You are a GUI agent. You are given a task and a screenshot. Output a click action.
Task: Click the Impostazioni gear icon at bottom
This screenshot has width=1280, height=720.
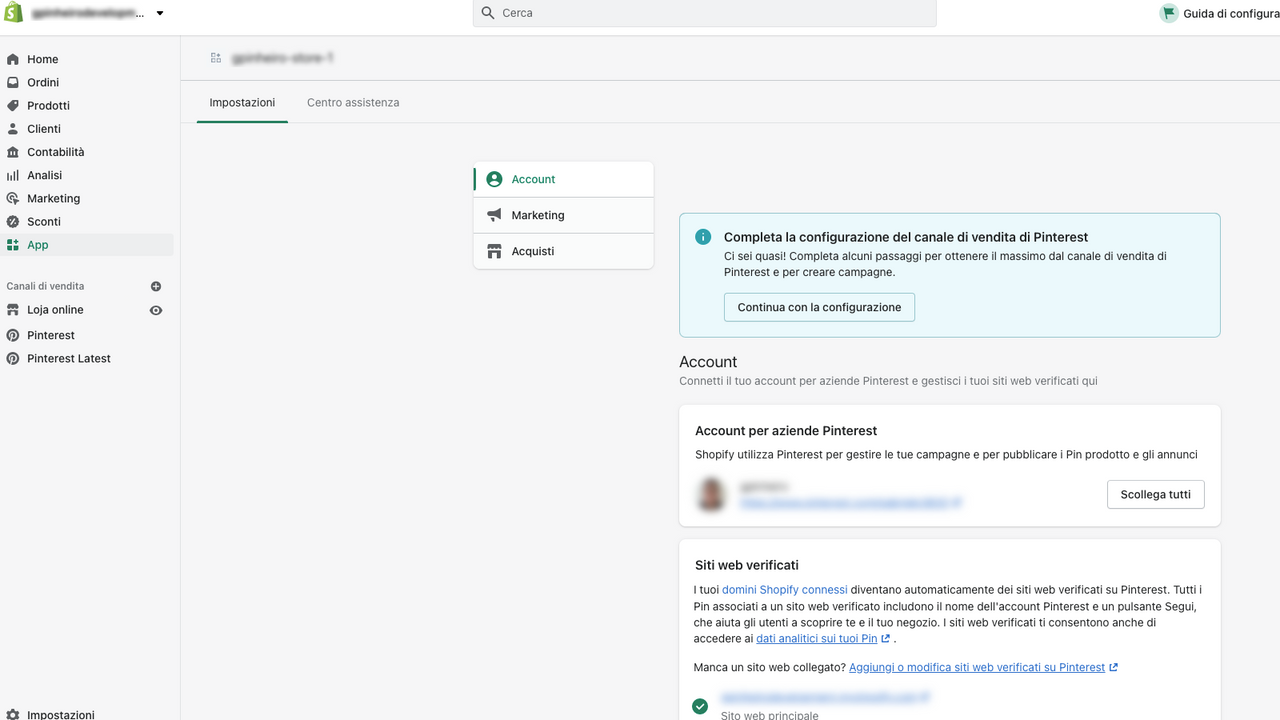pos(13,715)
